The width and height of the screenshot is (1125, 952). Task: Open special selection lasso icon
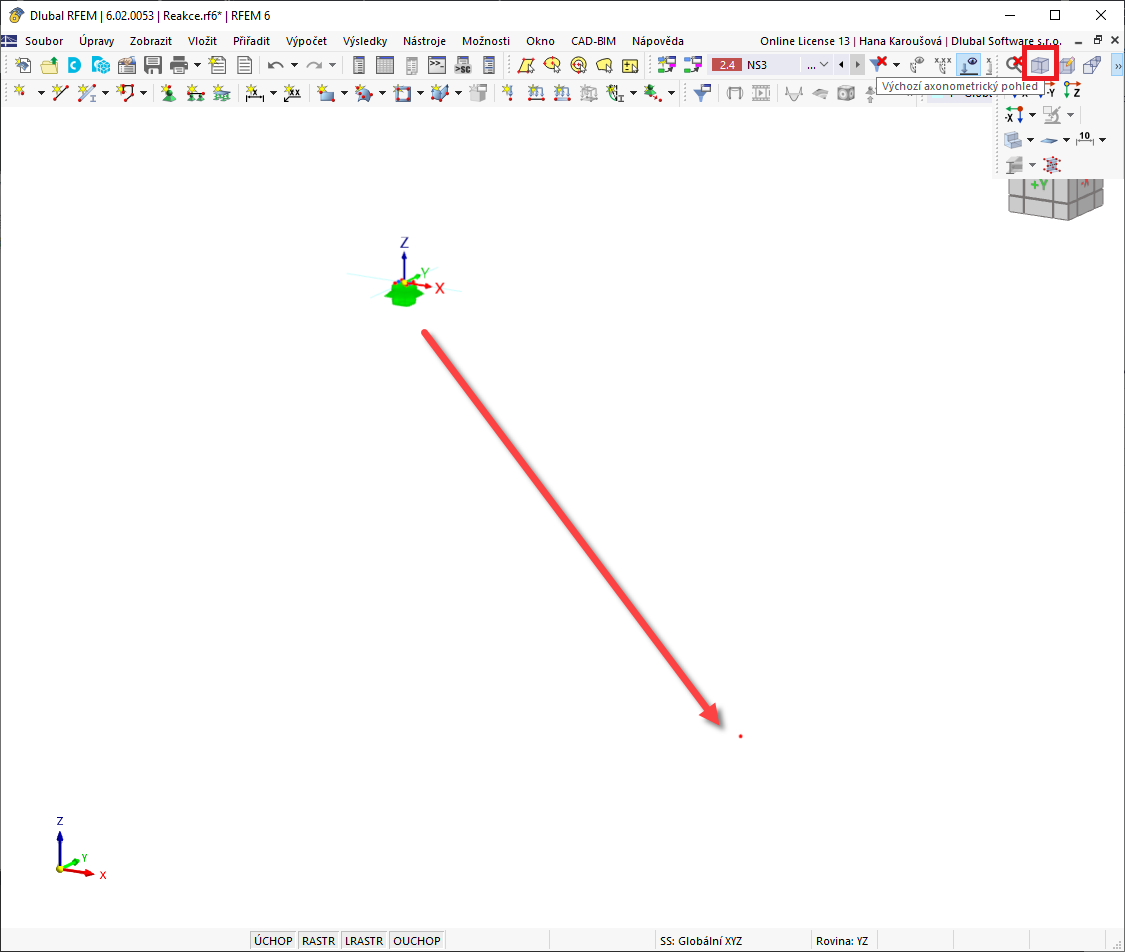pyautogui.click(x=604, y=65)
